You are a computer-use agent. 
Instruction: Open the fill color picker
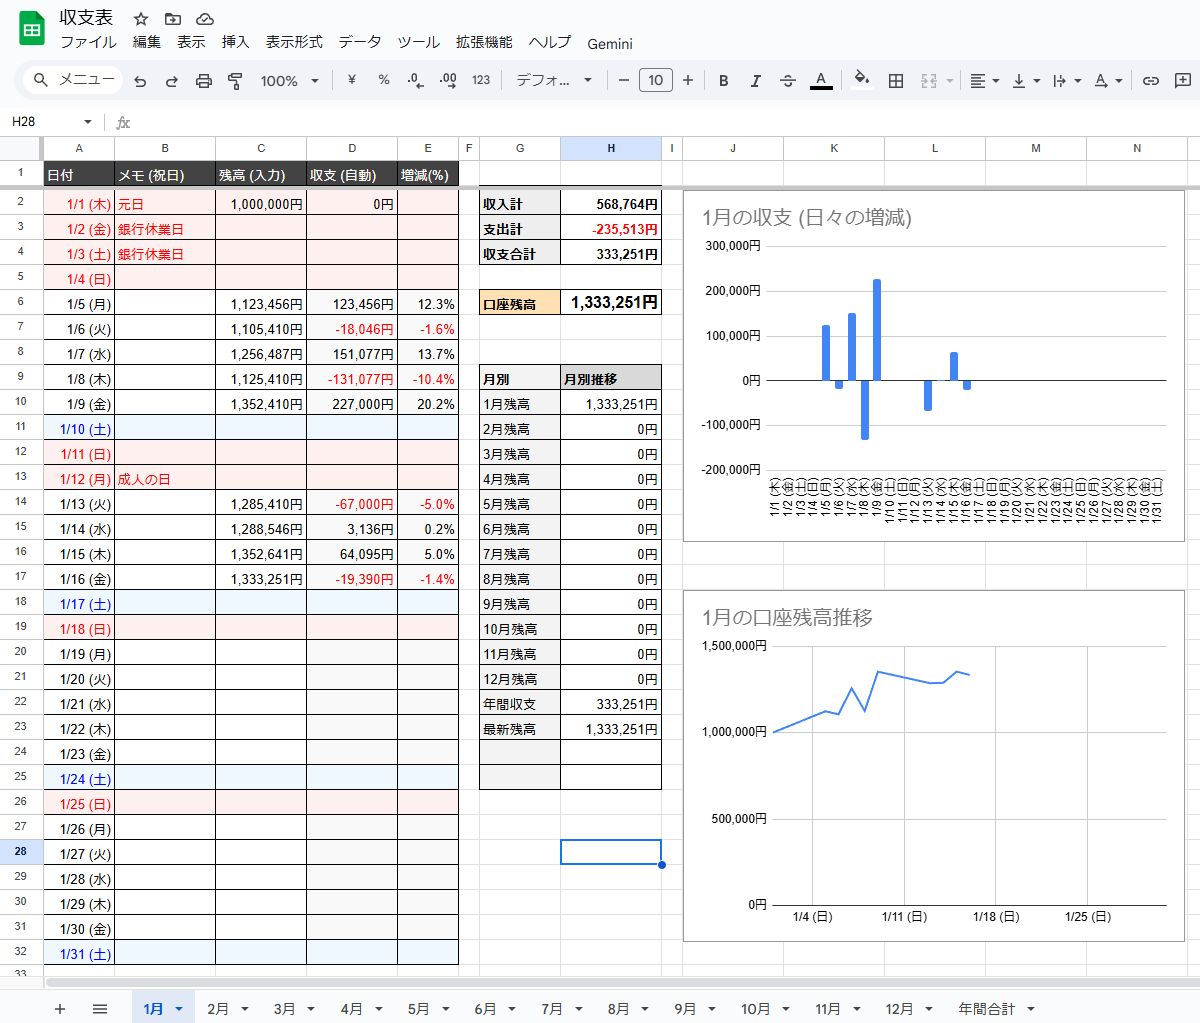[x=862, y=81]
